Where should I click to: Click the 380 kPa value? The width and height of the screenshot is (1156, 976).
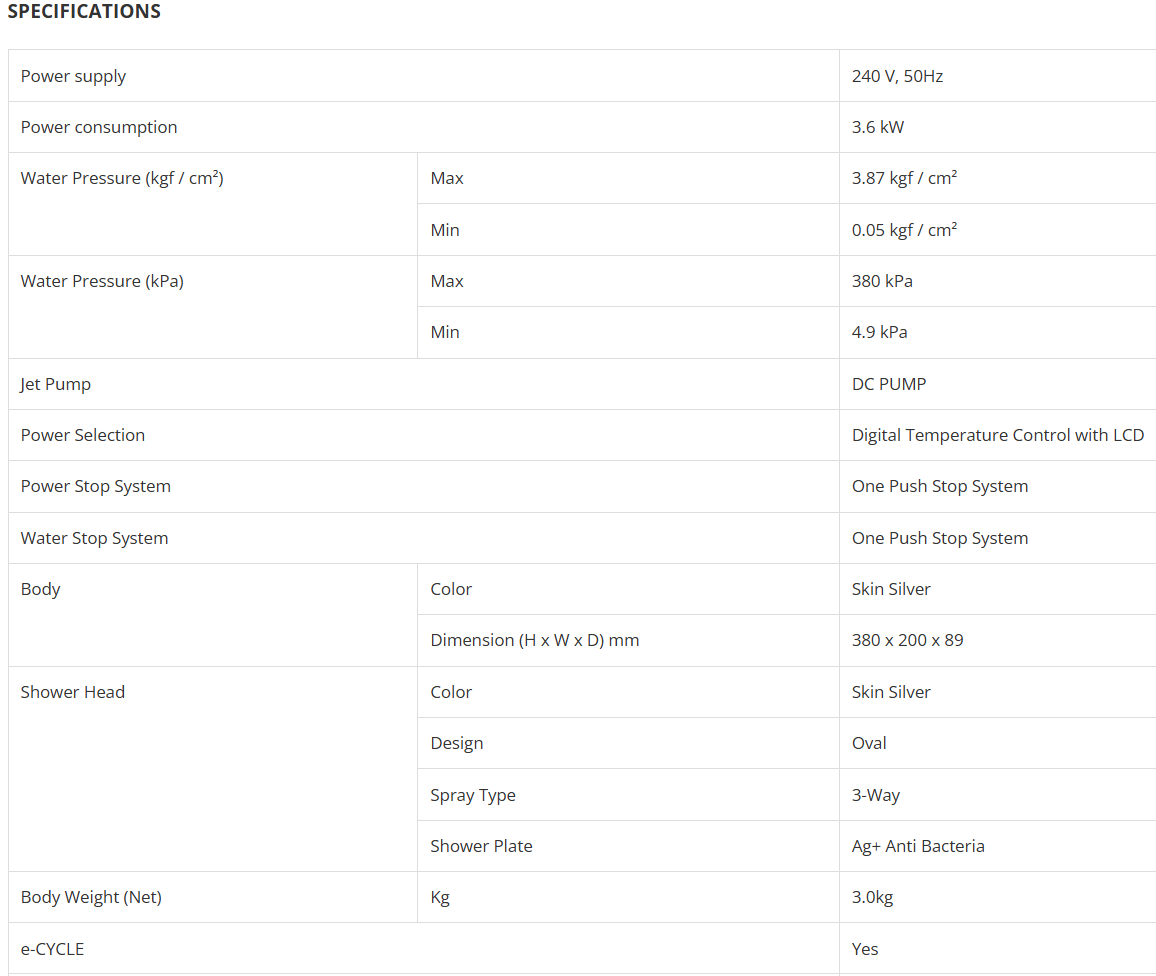(882, 281)
